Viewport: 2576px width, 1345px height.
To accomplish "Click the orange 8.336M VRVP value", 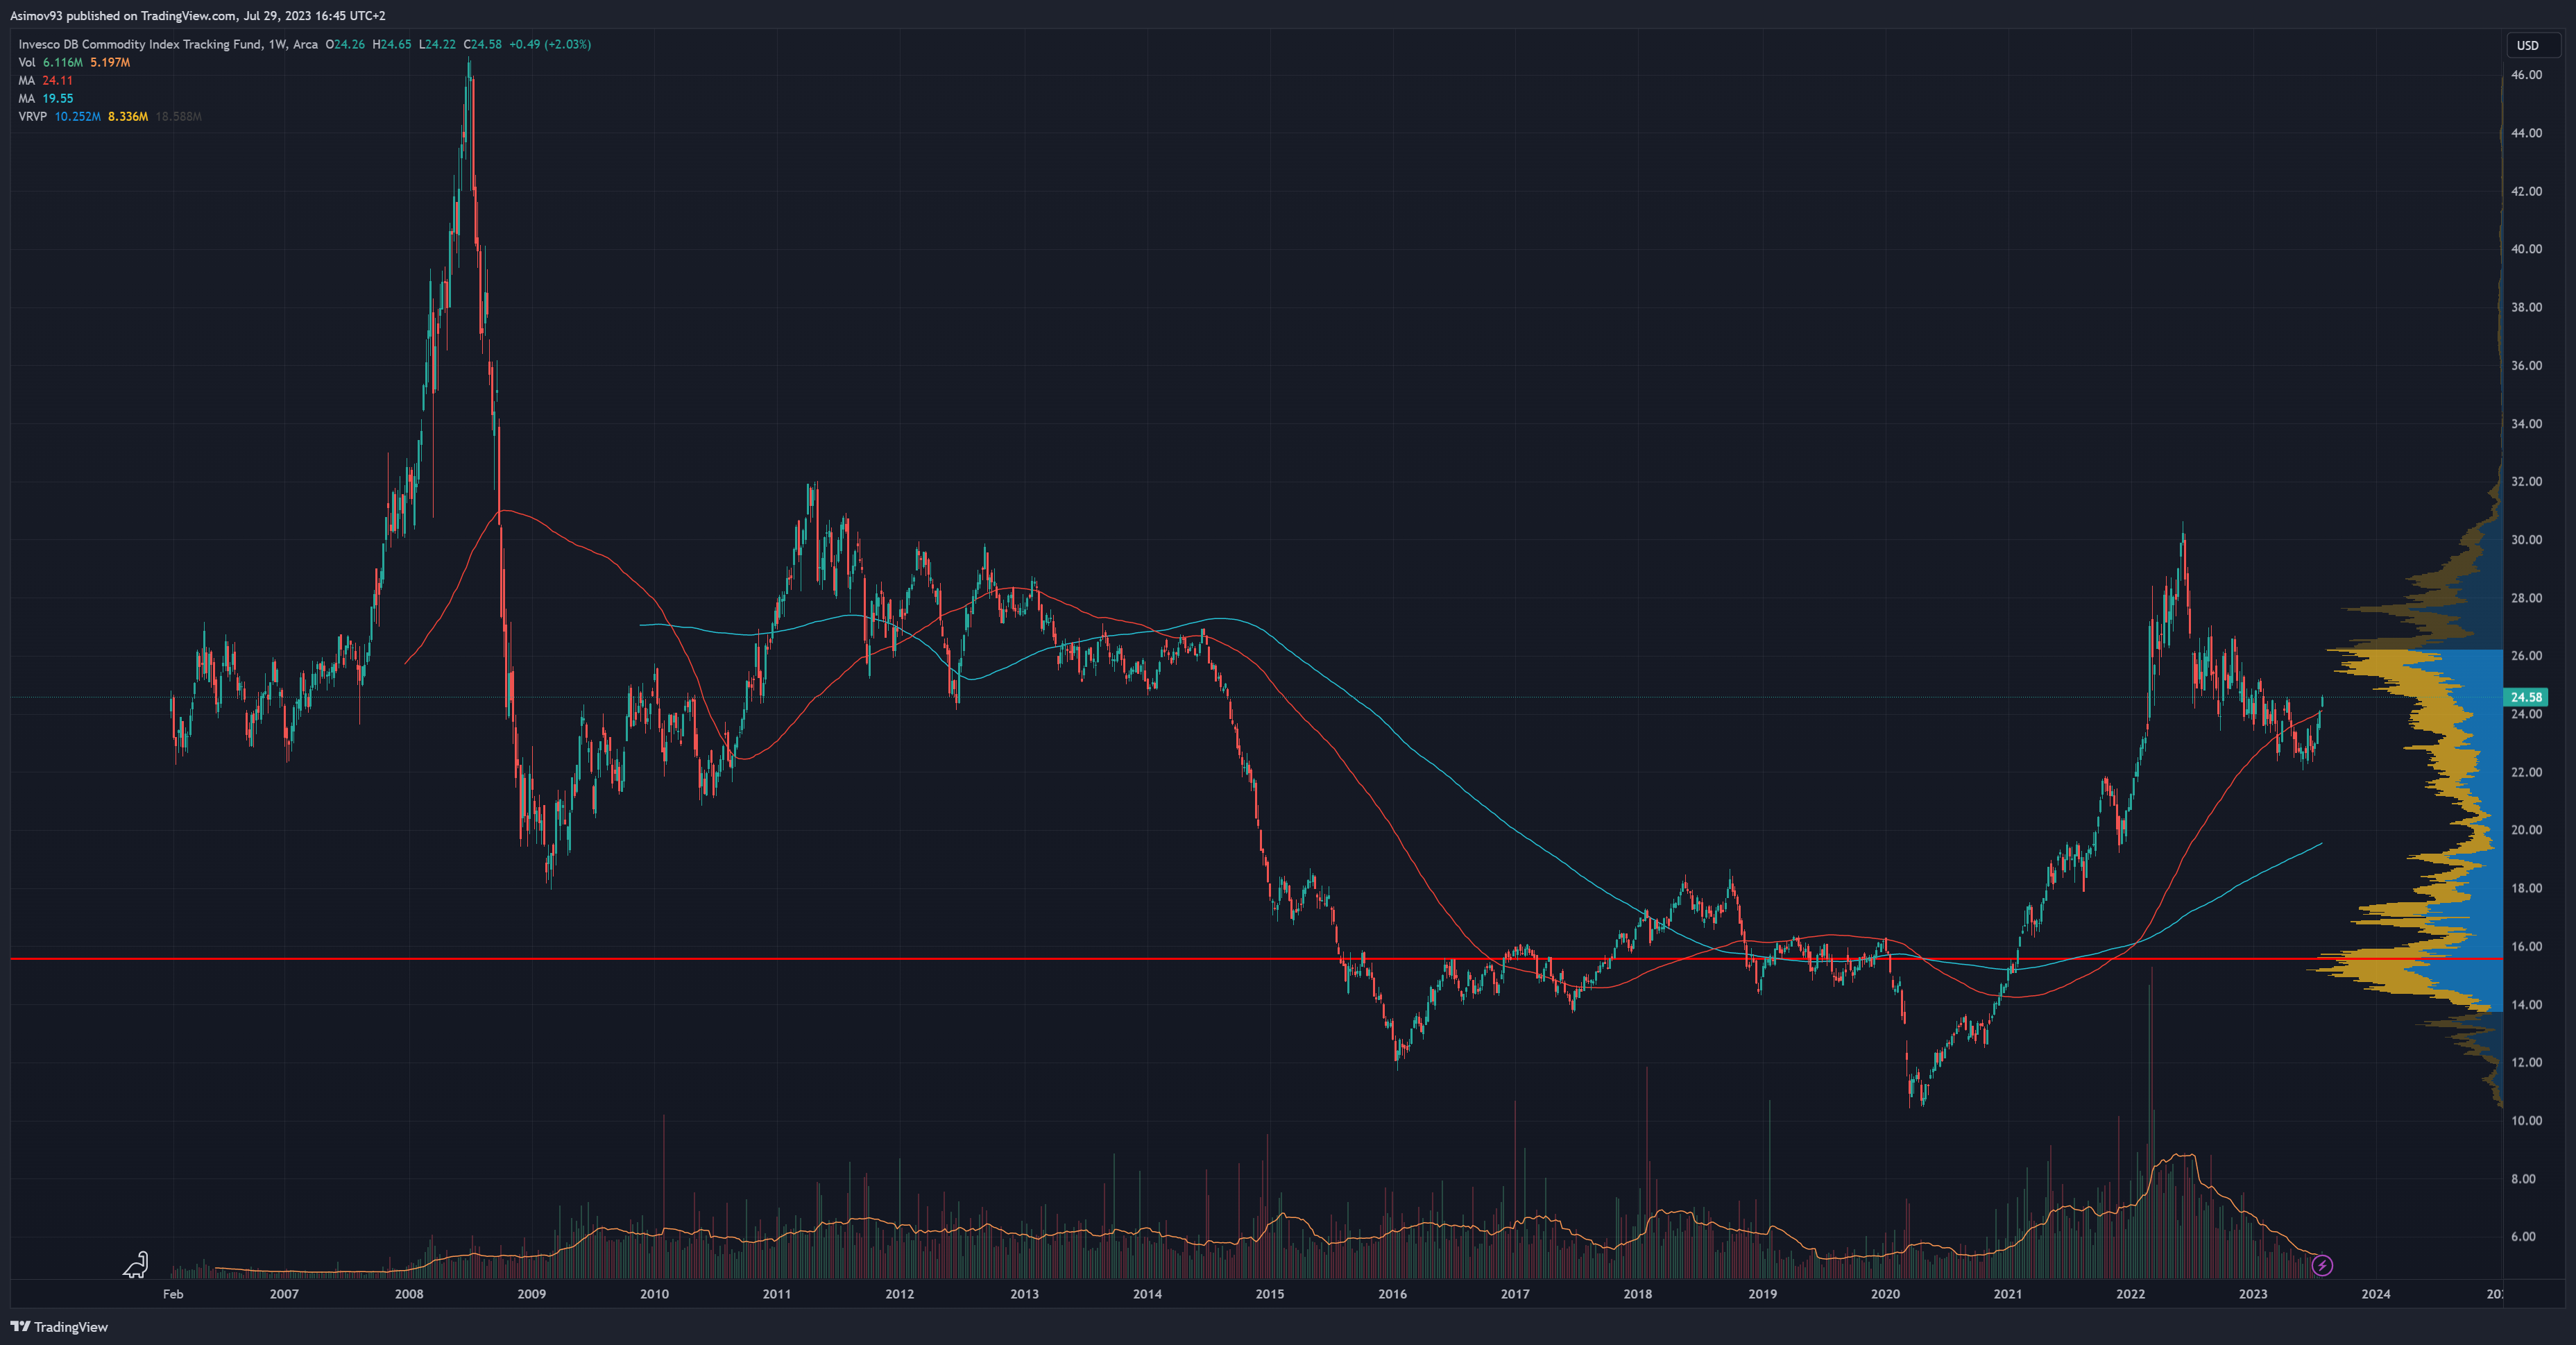I will pyautogui.click(x=128, y=116).
